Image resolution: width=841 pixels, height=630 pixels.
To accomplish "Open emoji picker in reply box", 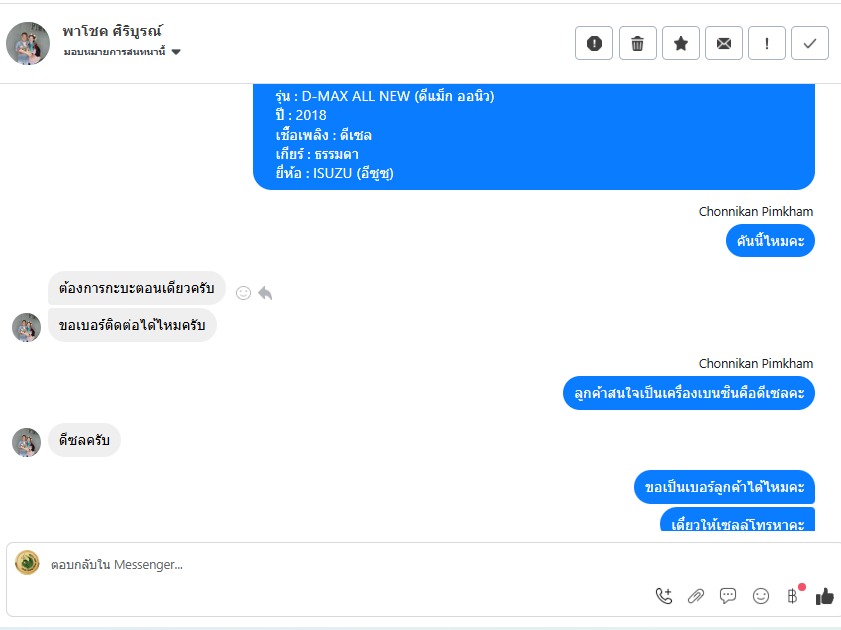I will point(761,596).
